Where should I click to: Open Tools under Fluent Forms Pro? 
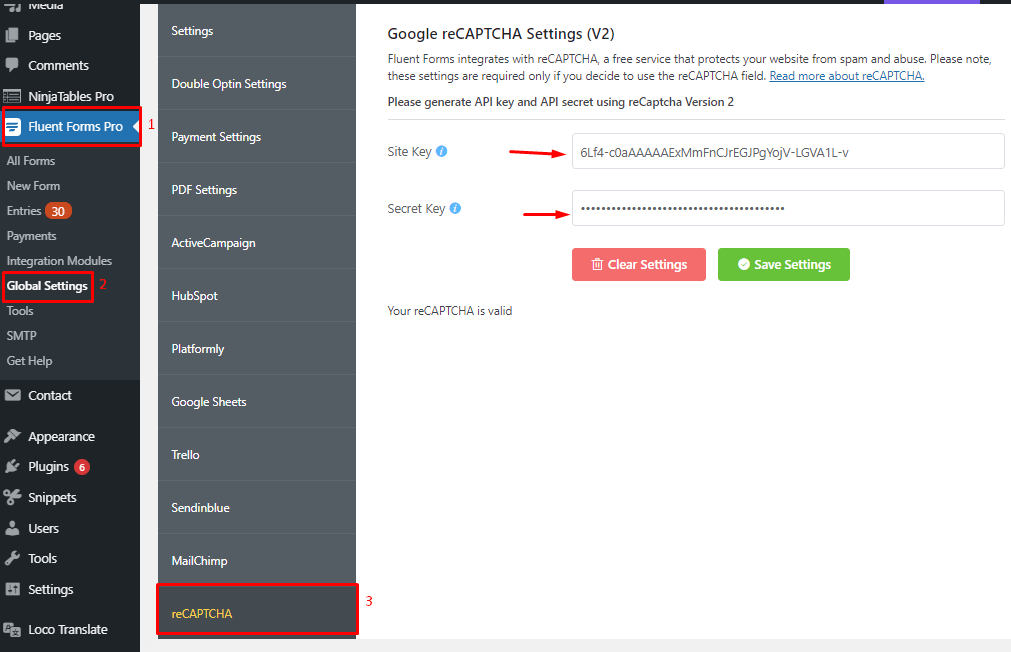pyautogui.click(x=20, y=311)
